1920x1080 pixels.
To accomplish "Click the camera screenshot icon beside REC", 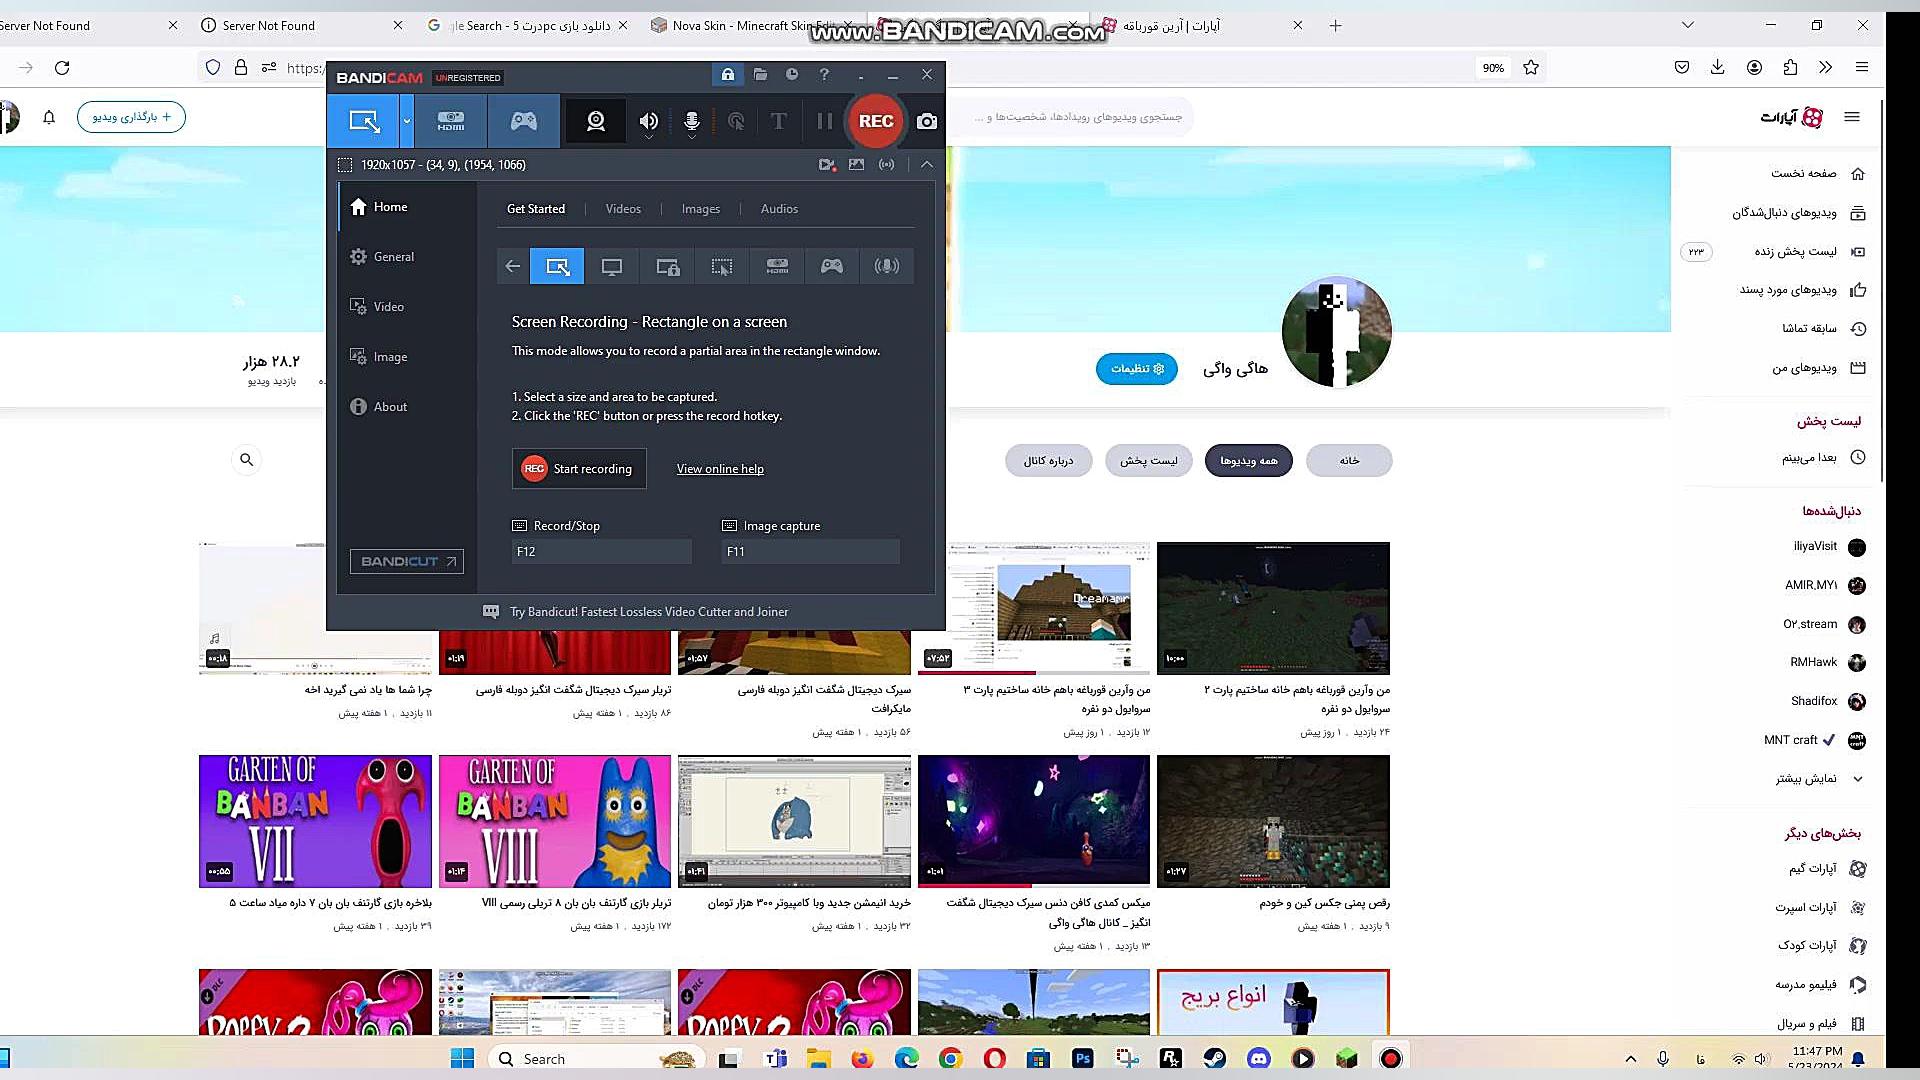I will (x=927, y=121).
